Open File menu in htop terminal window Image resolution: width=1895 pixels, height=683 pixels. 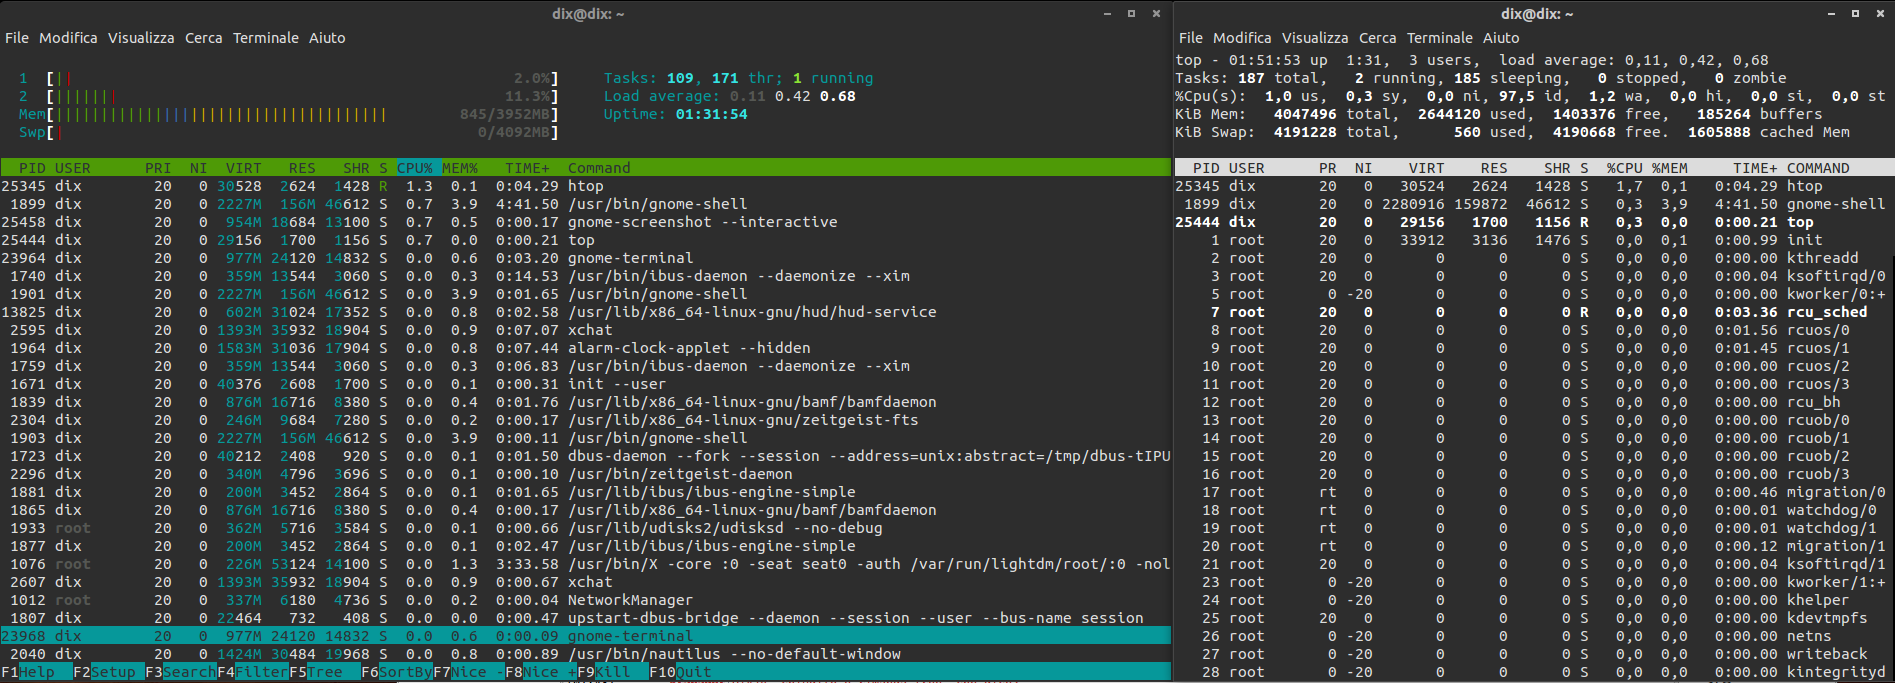17,38
